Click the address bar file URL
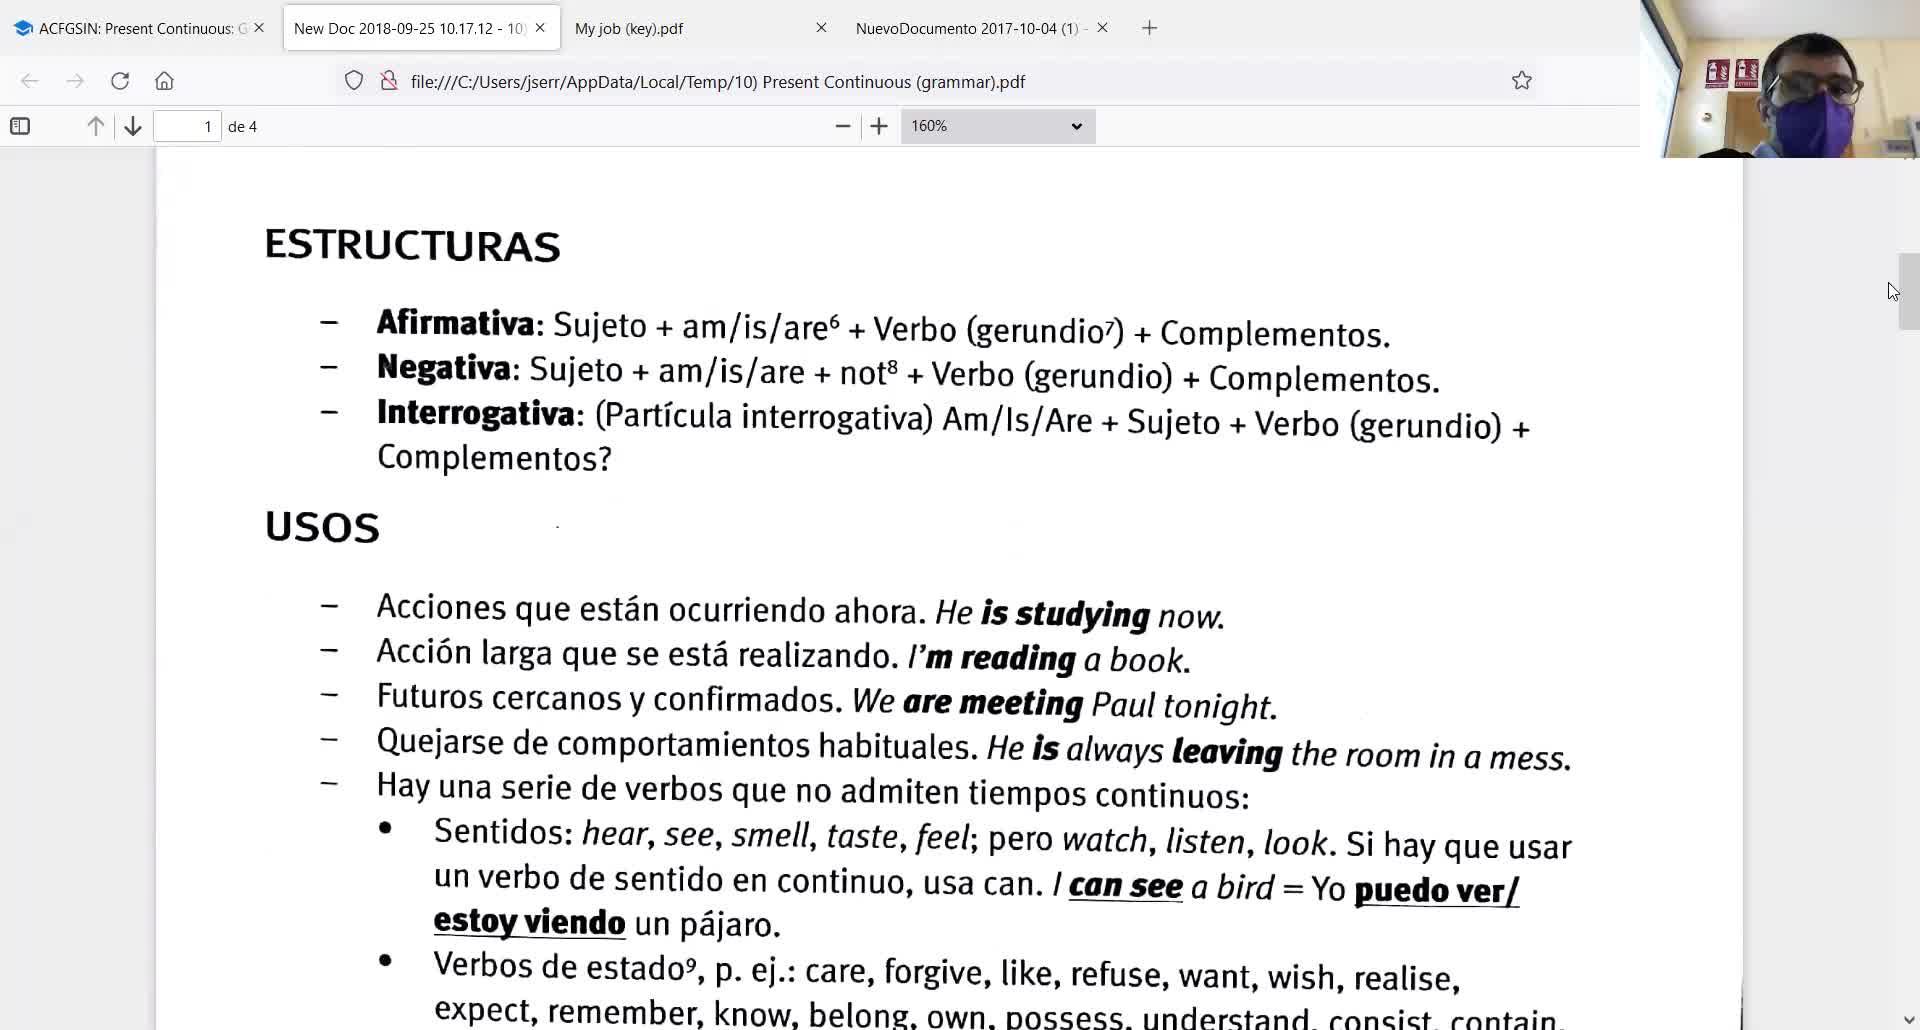This screenshot has height=1030, width=1920. 718,82
